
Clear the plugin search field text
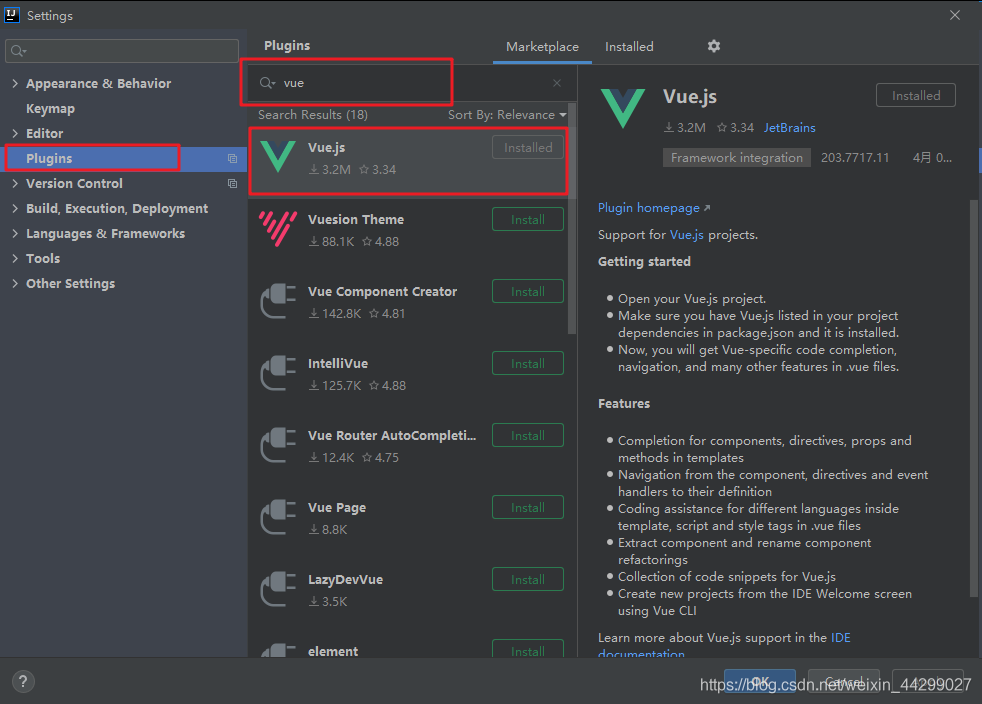pyautogui.click(x=557, y=83)
